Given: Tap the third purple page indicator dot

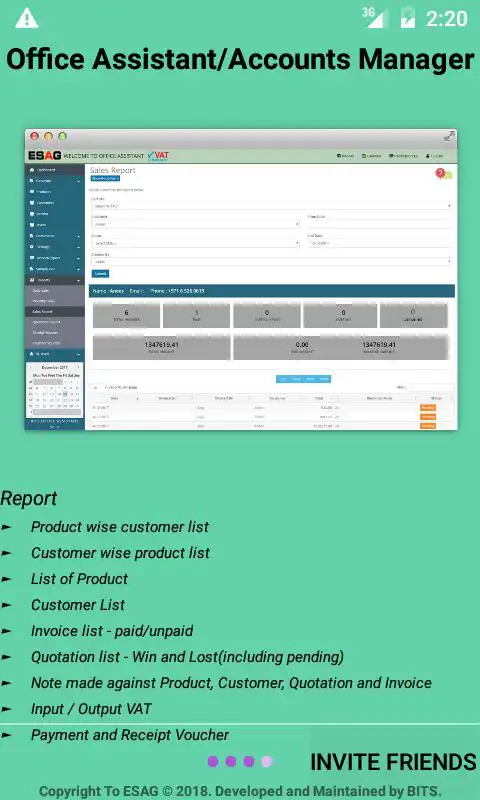Looking at the screenshot, I should click(249, 762).
